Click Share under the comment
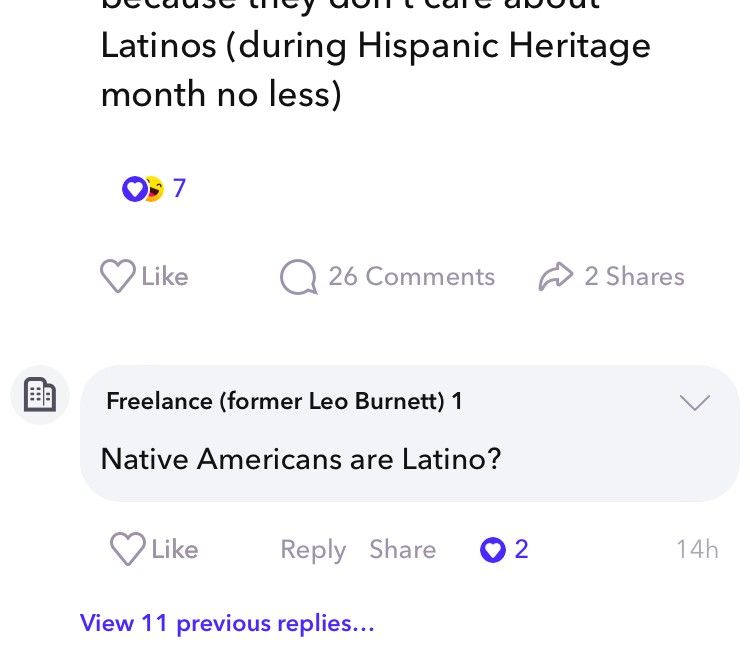The width and height of the screenshot is (750, 658). 403,549
